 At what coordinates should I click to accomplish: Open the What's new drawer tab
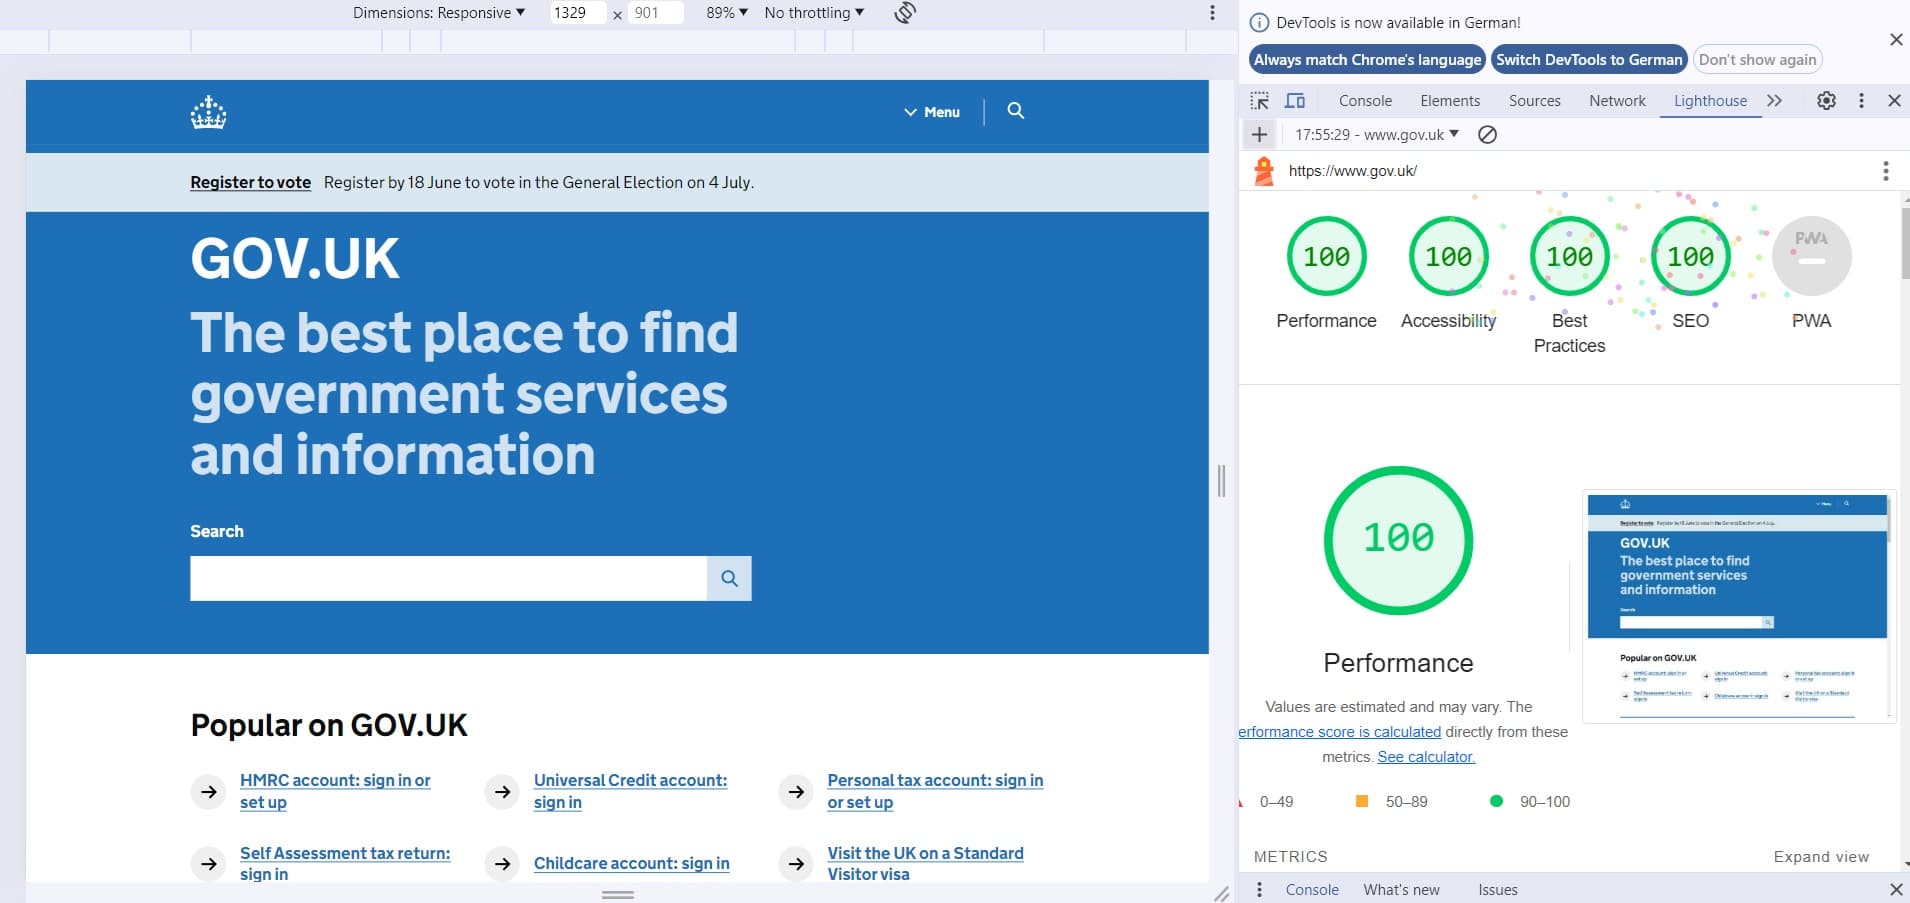point(1401,889)
